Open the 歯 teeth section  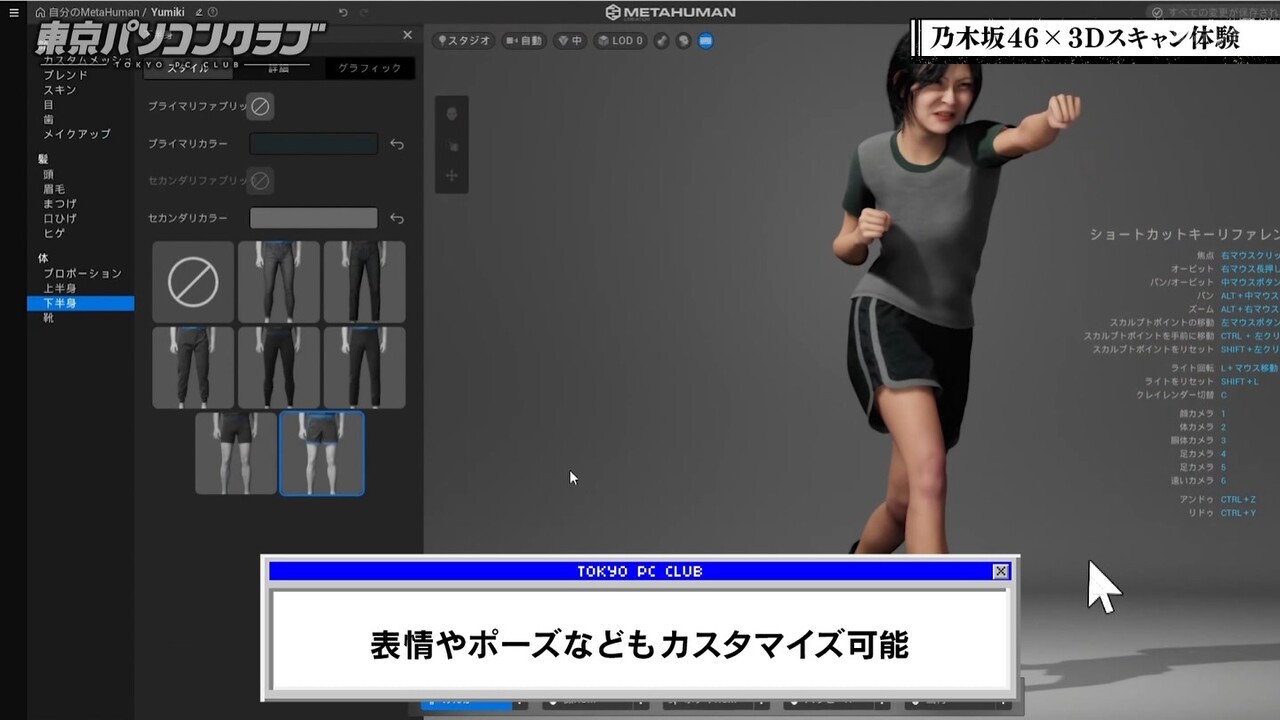tap(49, 119)
